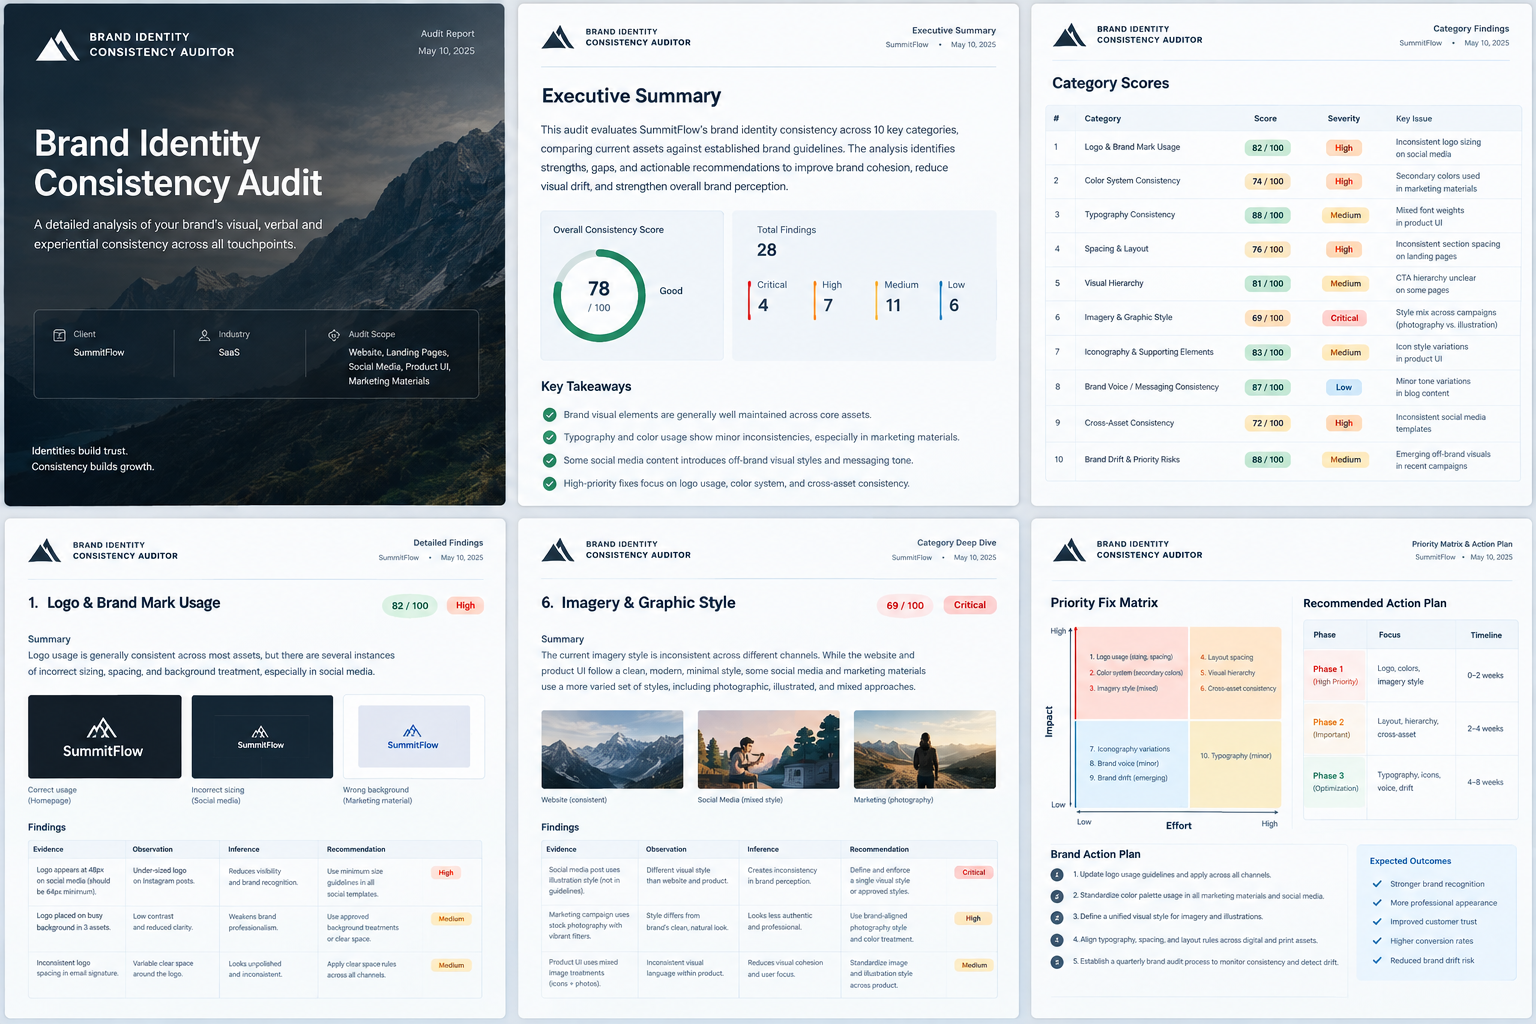Click the Total Findings value '28'
This screenshot has width=1536, height=1024.
pyautogui.click(x=767, y=250)
